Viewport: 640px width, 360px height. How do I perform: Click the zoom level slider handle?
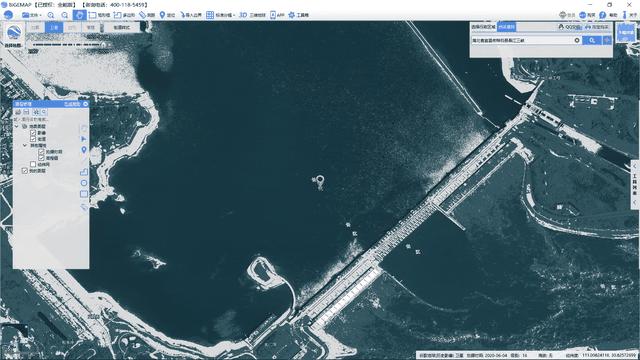(x=104, y=44)
